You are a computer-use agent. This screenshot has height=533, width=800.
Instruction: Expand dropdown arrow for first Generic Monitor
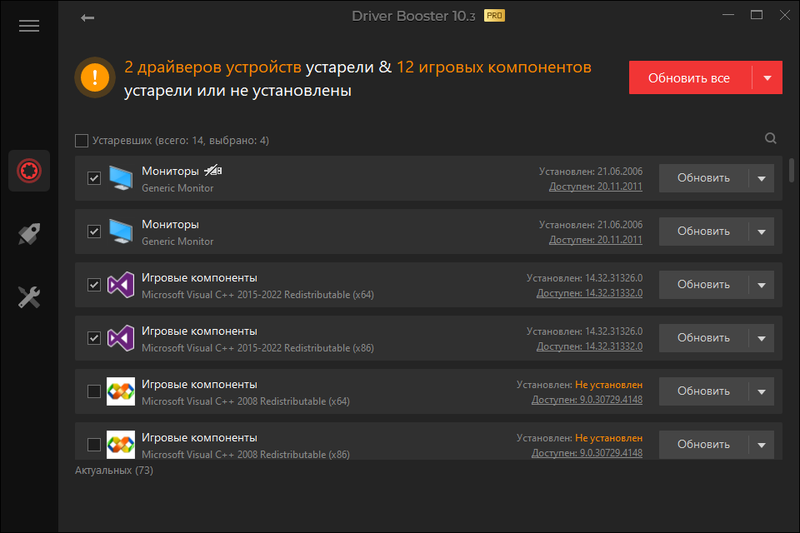coord(762,179)
